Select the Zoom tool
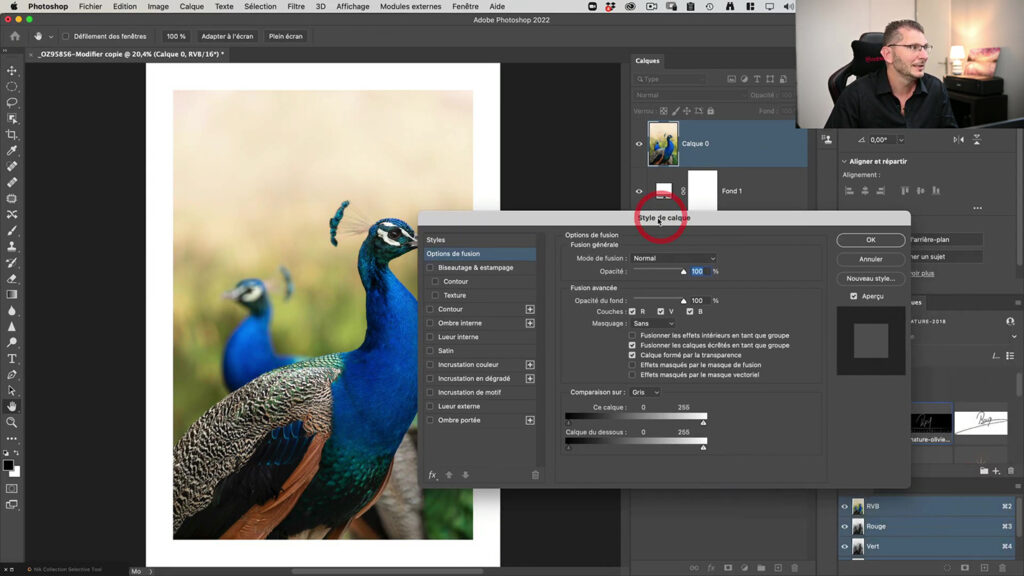The image size is (1024, 576). tap(12, 422)
